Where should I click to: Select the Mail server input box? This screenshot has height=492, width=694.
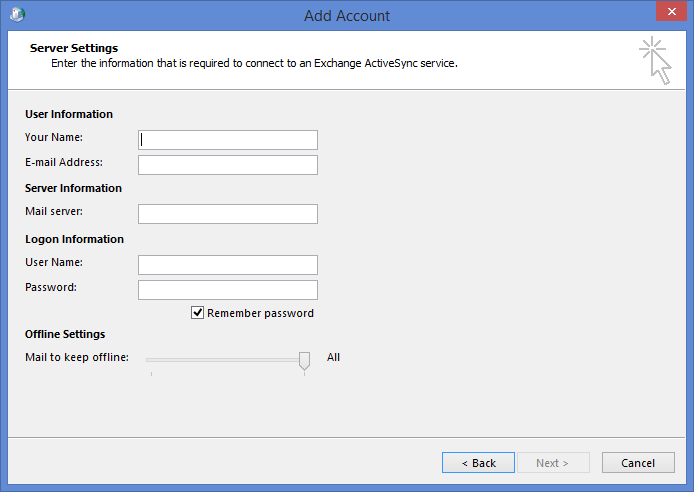click(x=228, y=214)
